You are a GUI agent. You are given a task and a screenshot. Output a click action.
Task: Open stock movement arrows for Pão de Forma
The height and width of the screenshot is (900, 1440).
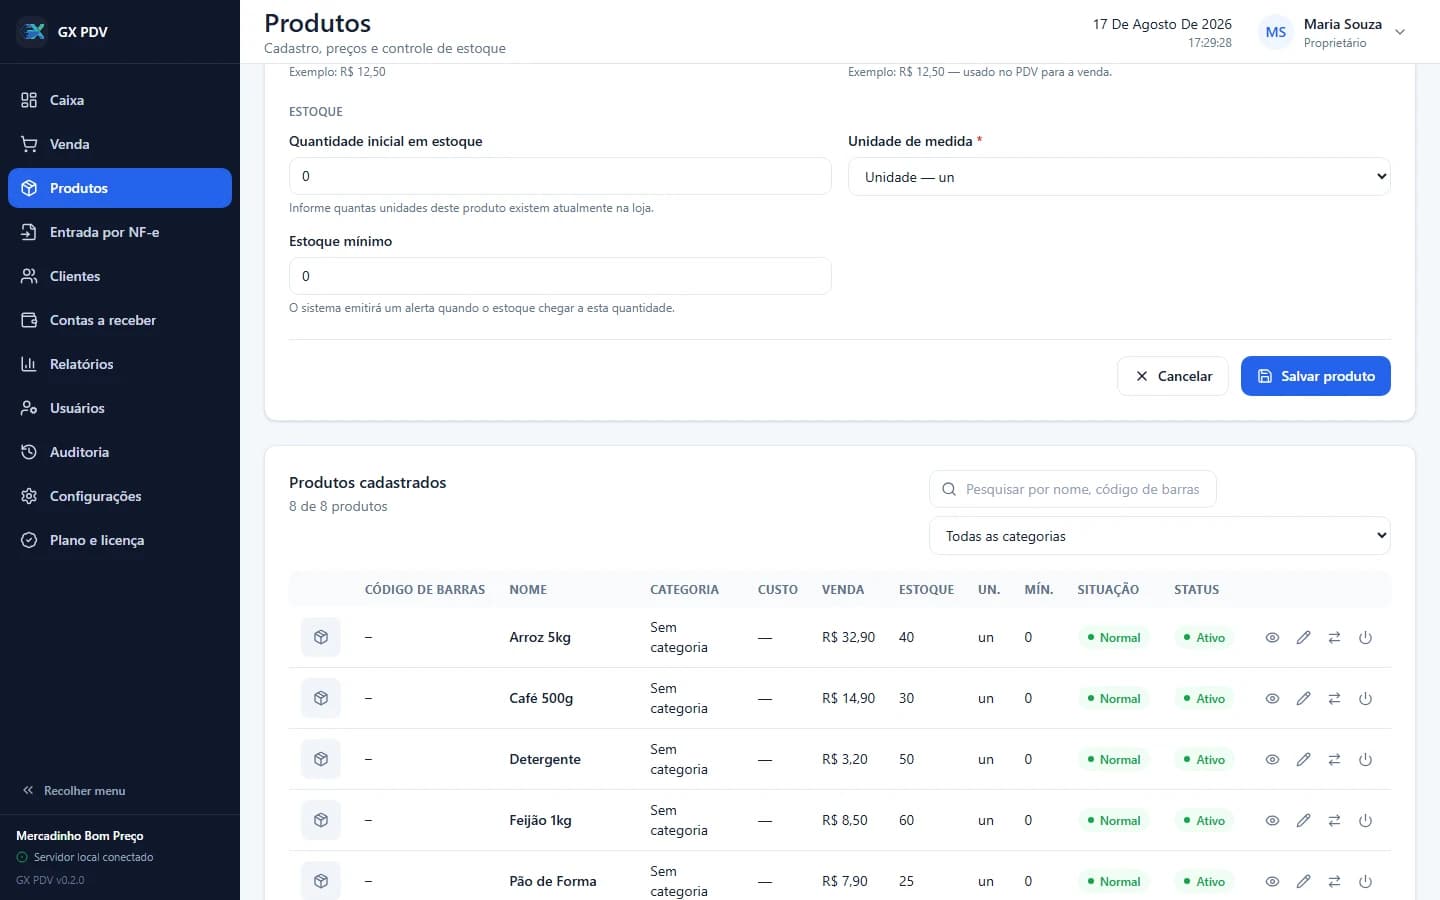[1334, 882]
